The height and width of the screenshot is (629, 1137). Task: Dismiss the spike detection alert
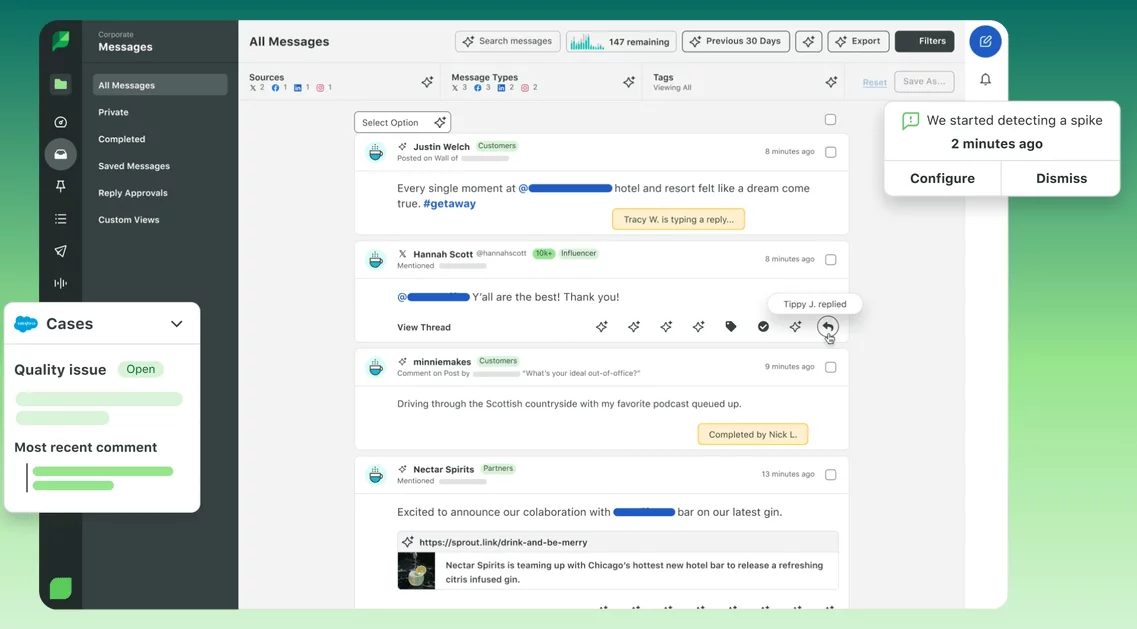(x=1060, y=178)
